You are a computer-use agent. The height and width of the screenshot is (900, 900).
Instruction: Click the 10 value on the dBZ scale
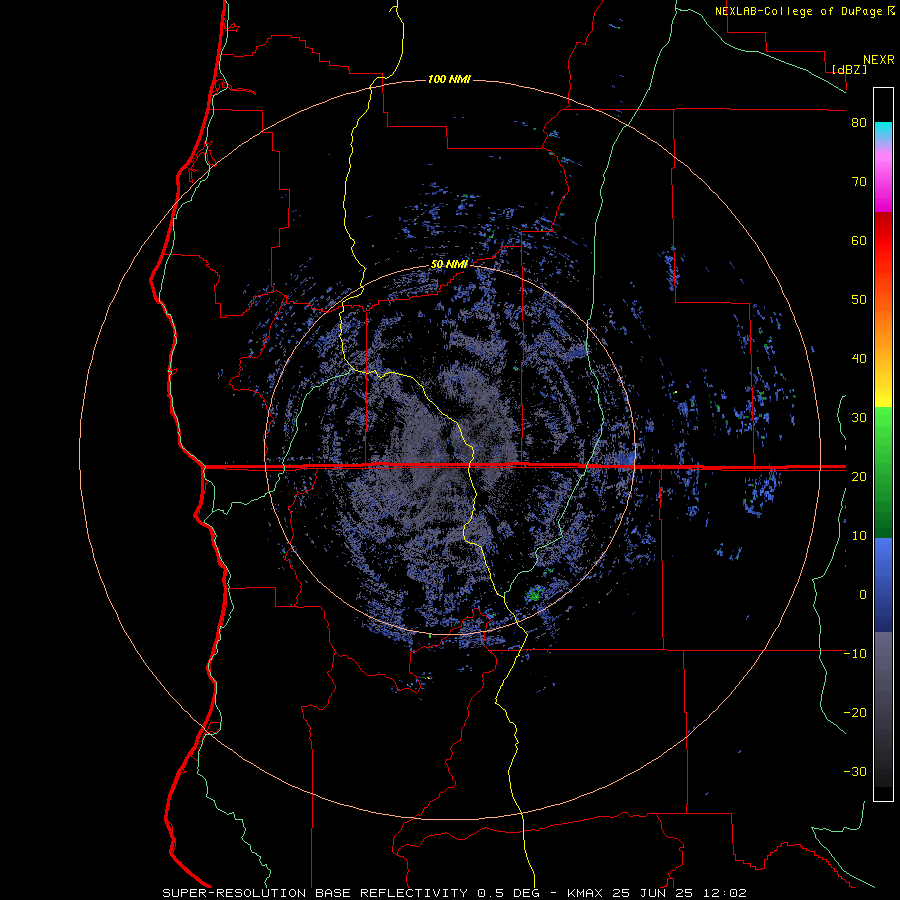pyautogui.click(x=859, y=536)
